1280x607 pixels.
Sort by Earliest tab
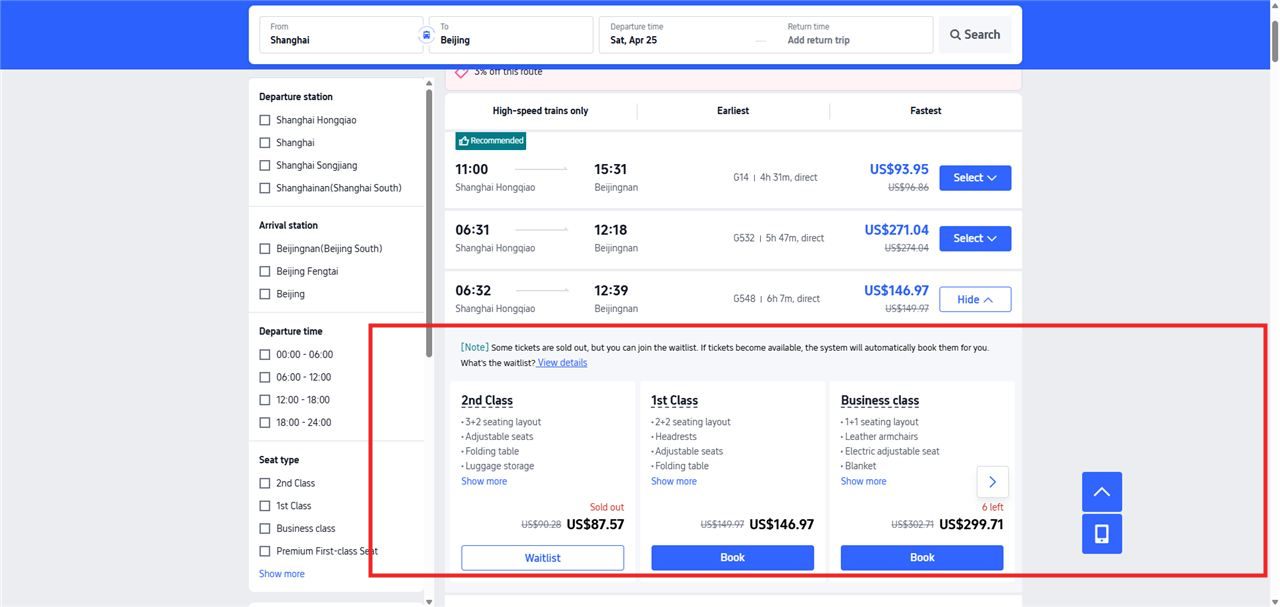click(733, 111)
